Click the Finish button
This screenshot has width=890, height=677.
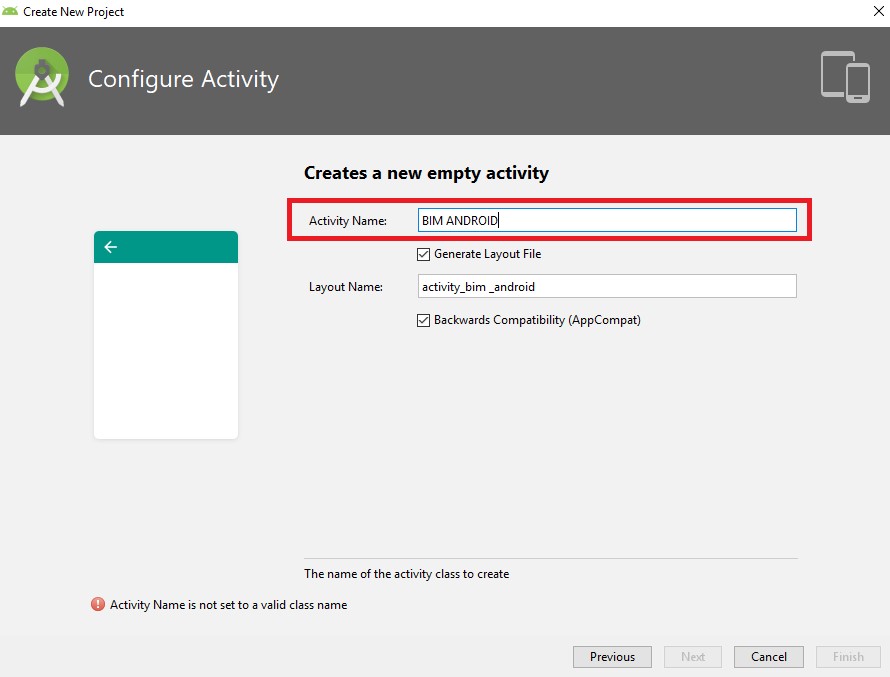click(x=848, y=657)
